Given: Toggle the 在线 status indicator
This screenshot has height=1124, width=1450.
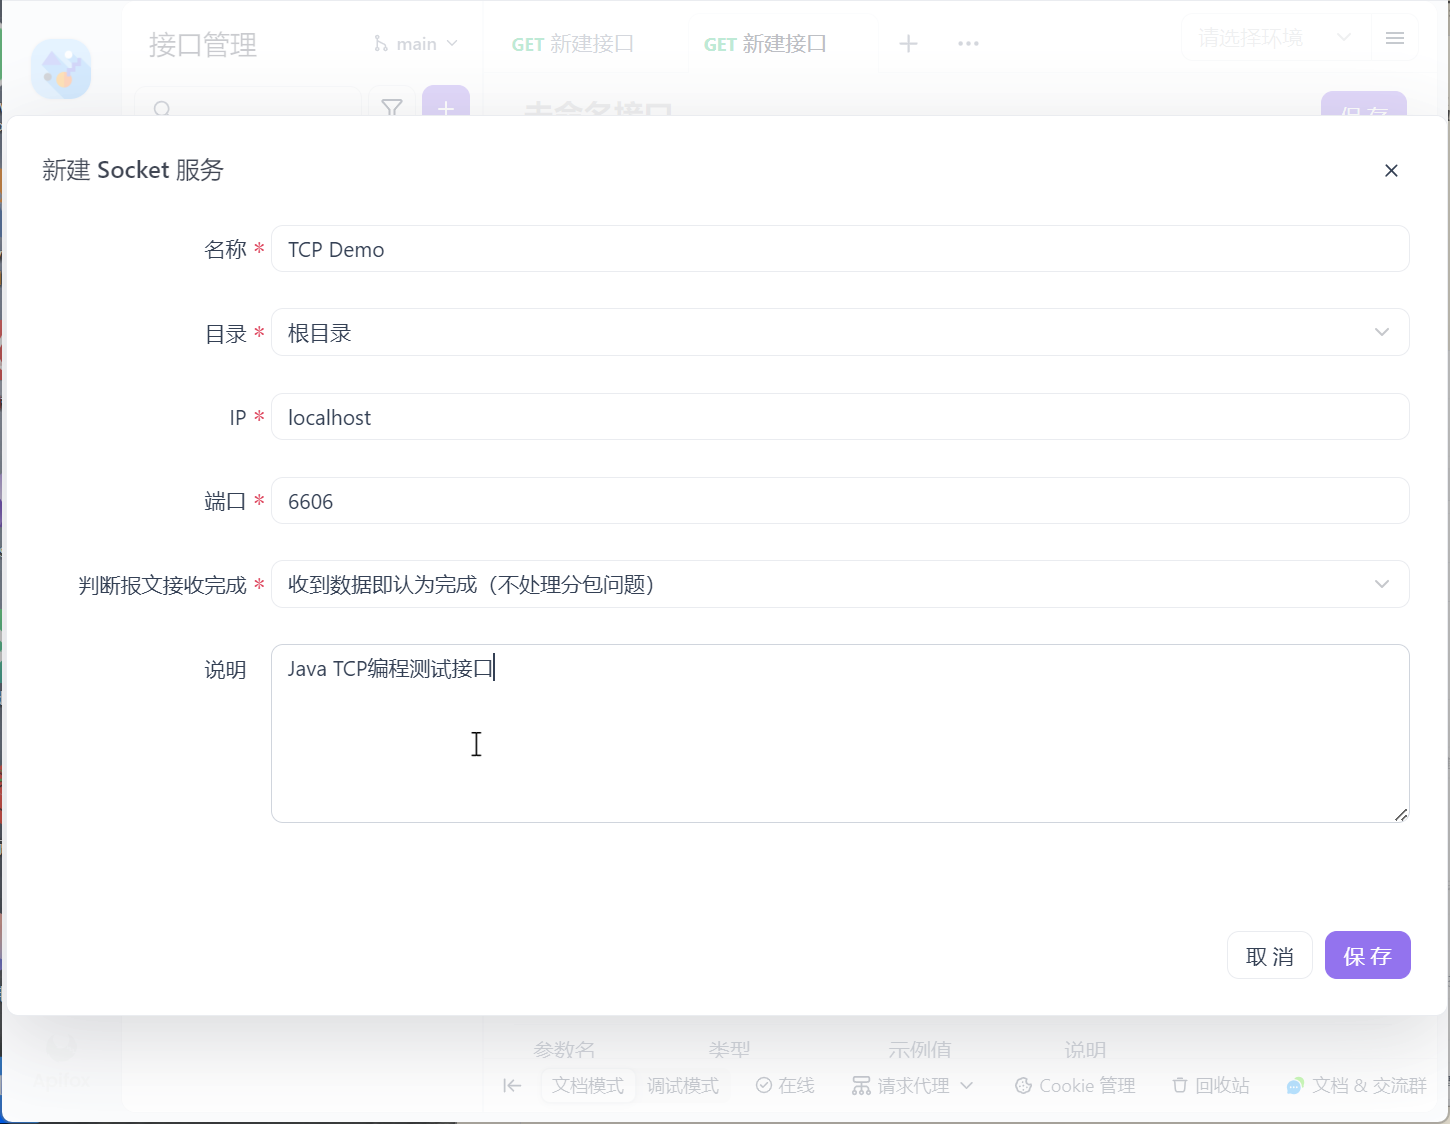Looking at the screenshot, I should click(785, 1086).
